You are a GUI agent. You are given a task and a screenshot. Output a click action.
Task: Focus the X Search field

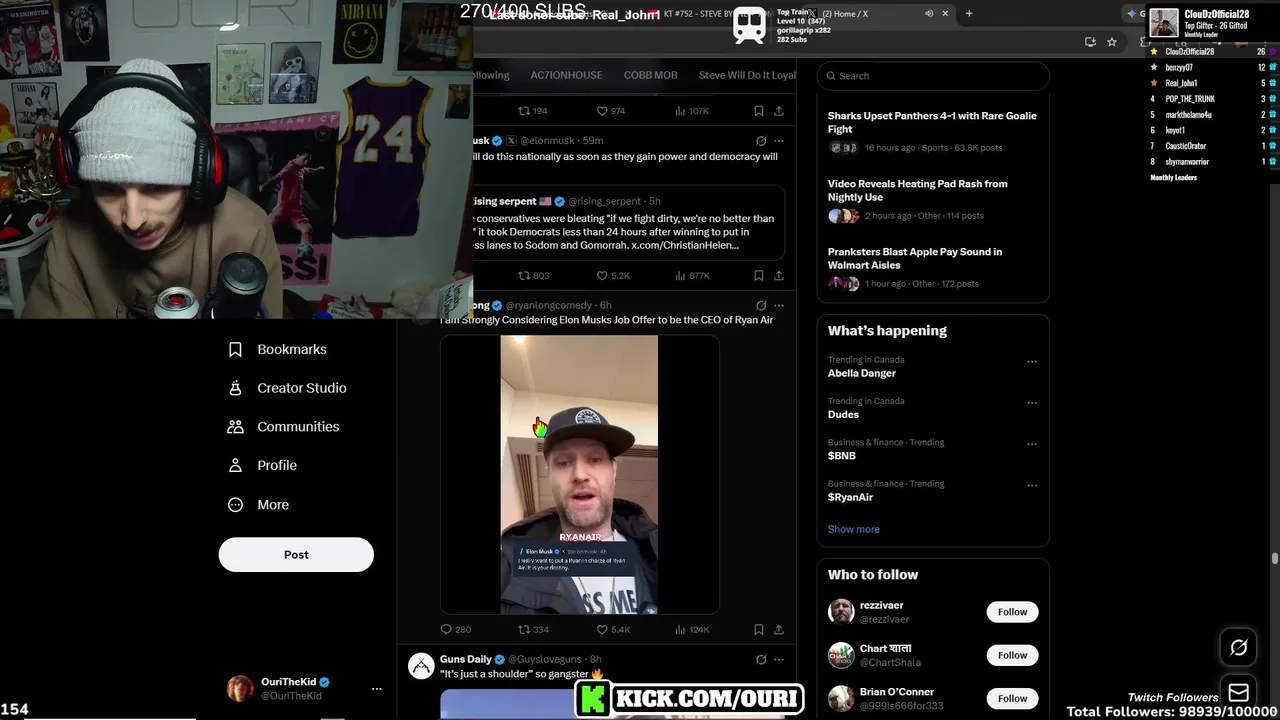(x=933, y=76)
